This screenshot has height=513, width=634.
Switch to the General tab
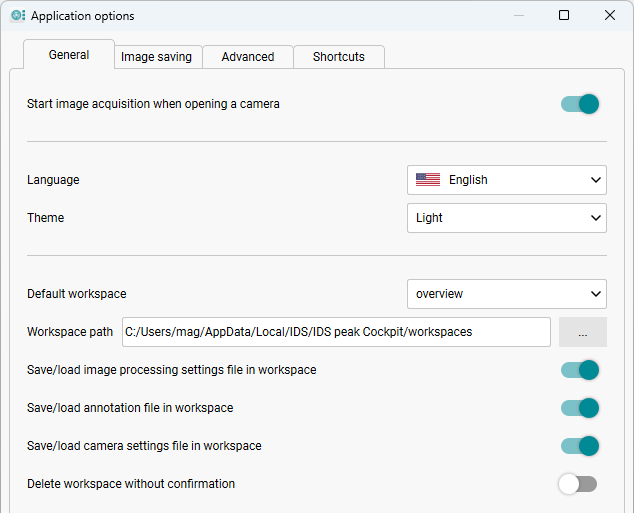[x=69, y=55]
